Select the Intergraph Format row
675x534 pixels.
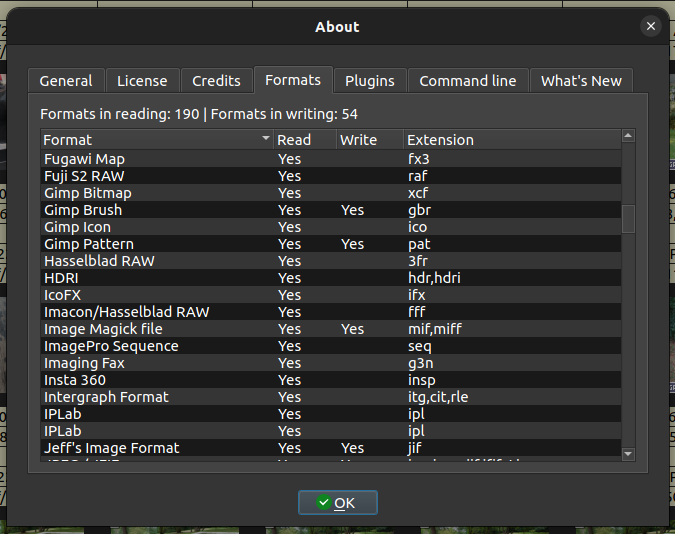point(331,397)
